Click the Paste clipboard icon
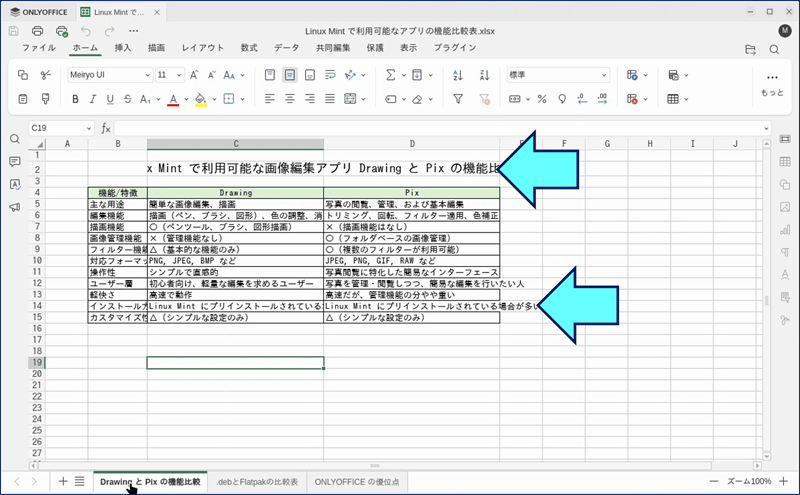Viewport: 800px width, 495px height. tap(23, 98)
